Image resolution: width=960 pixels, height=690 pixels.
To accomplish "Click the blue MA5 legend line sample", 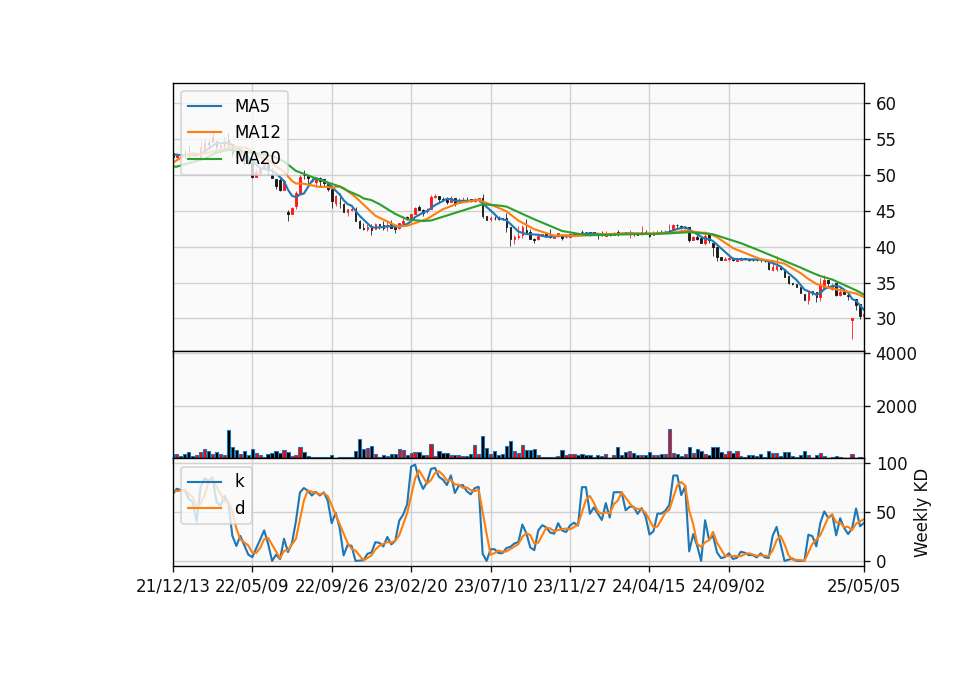I will pyautogui.click(x=204, y=106).
